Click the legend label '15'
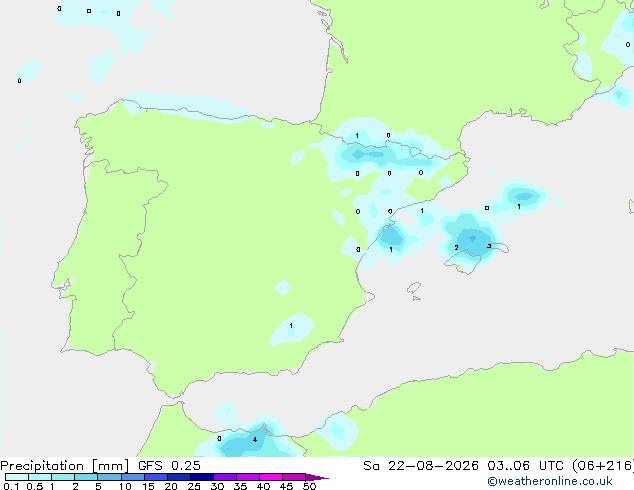634x490 pixels. pos(148,486)
